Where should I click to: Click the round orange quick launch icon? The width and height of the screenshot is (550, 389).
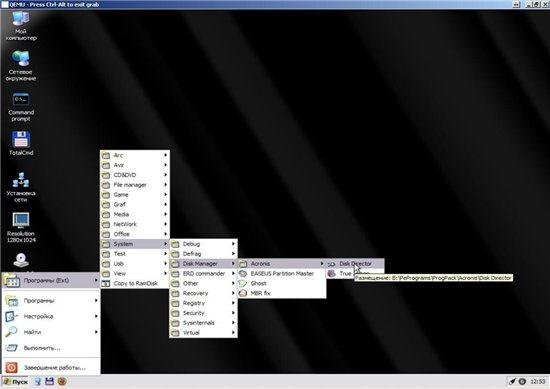click(x=62, y=382)
